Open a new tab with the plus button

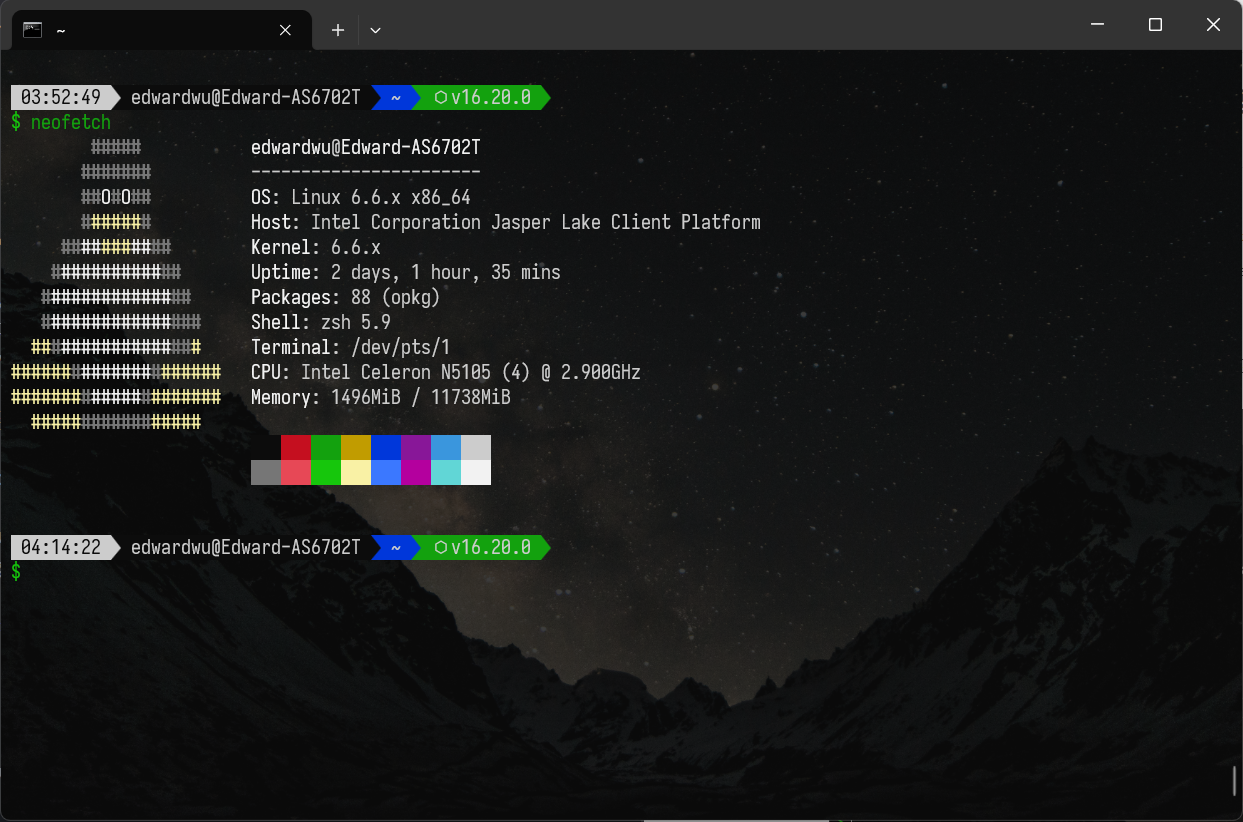tap(338, 30)
